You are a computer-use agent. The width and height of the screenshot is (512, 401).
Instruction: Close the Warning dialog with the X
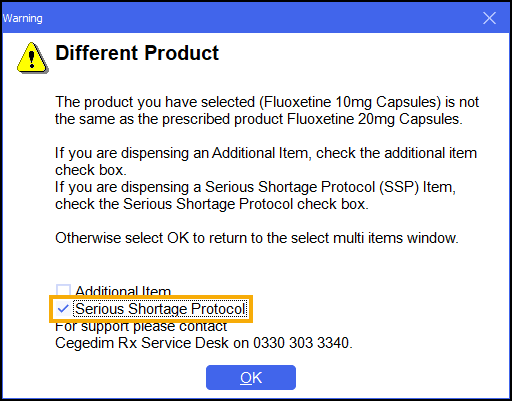click(x=489, y=18)
